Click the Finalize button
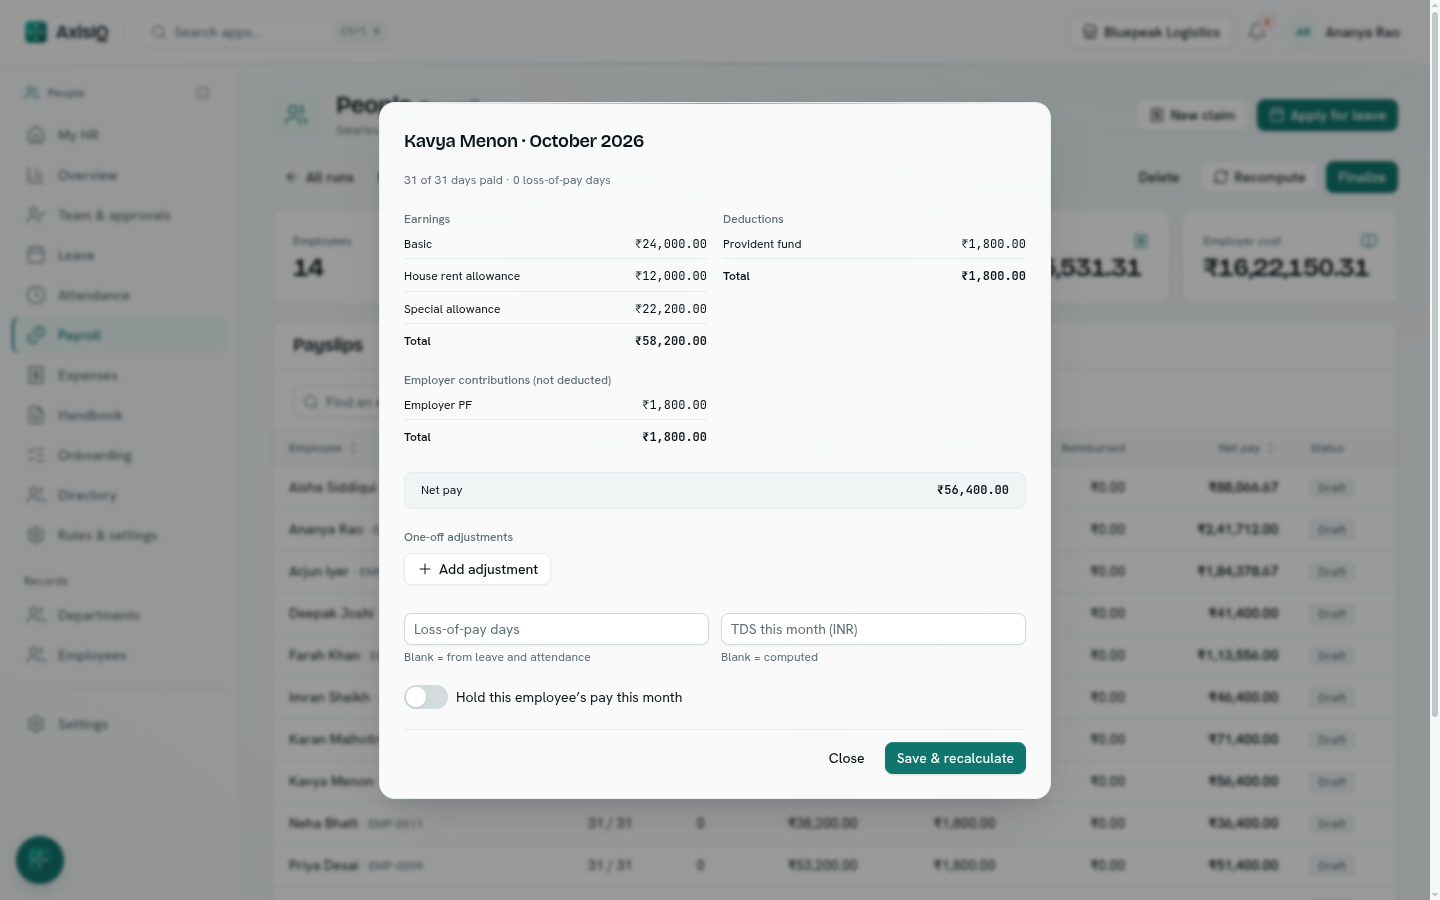This screenshot has height=900, width=1440. [1362, 177]
